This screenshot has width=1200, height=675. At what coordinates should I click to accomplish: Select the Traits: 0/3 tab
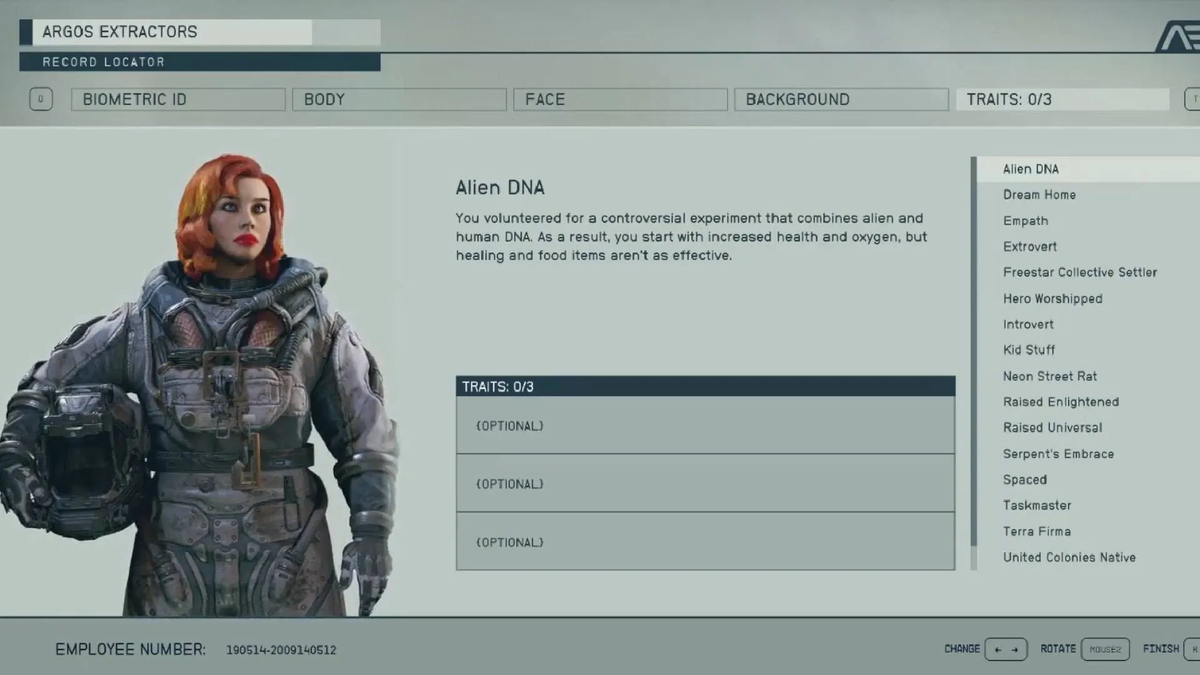click(1062, 99)
